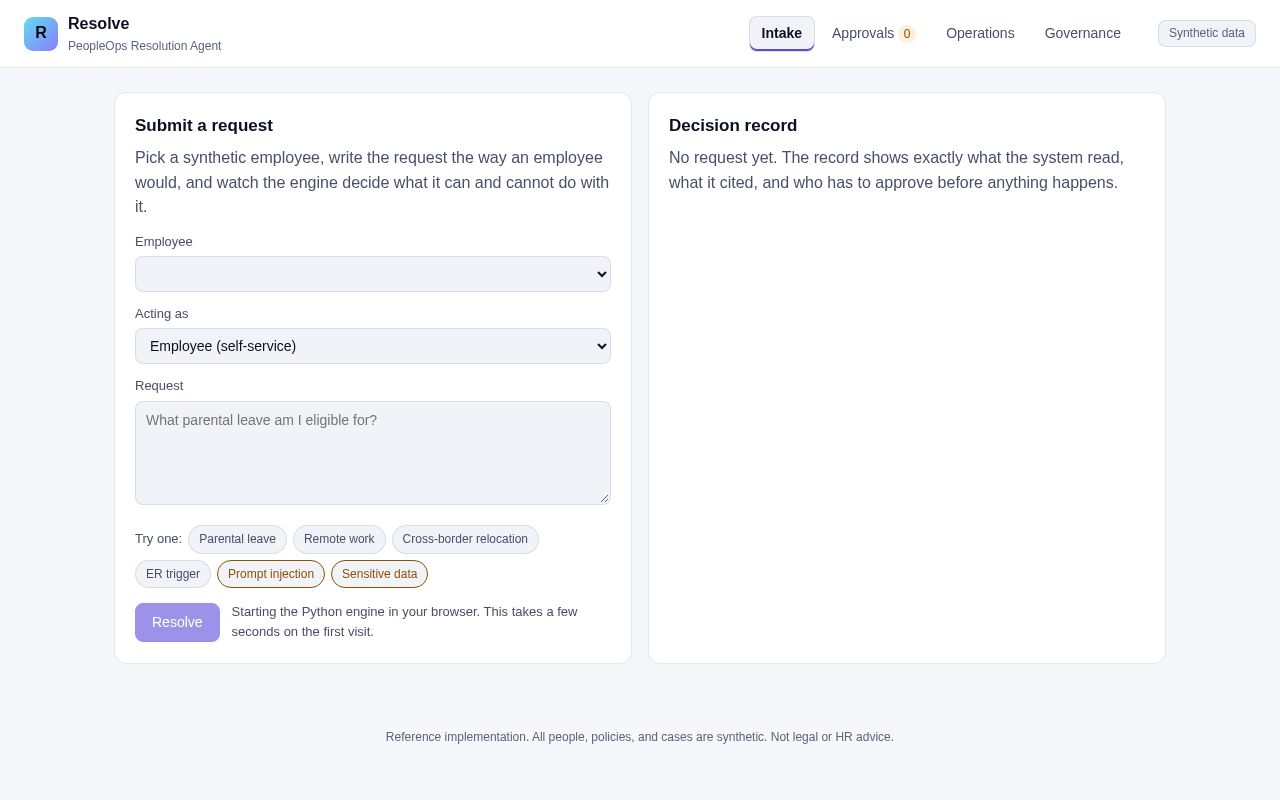Click the Acting as field label
The width and height of the screenshot is (1280, 800).
[162, 314]
